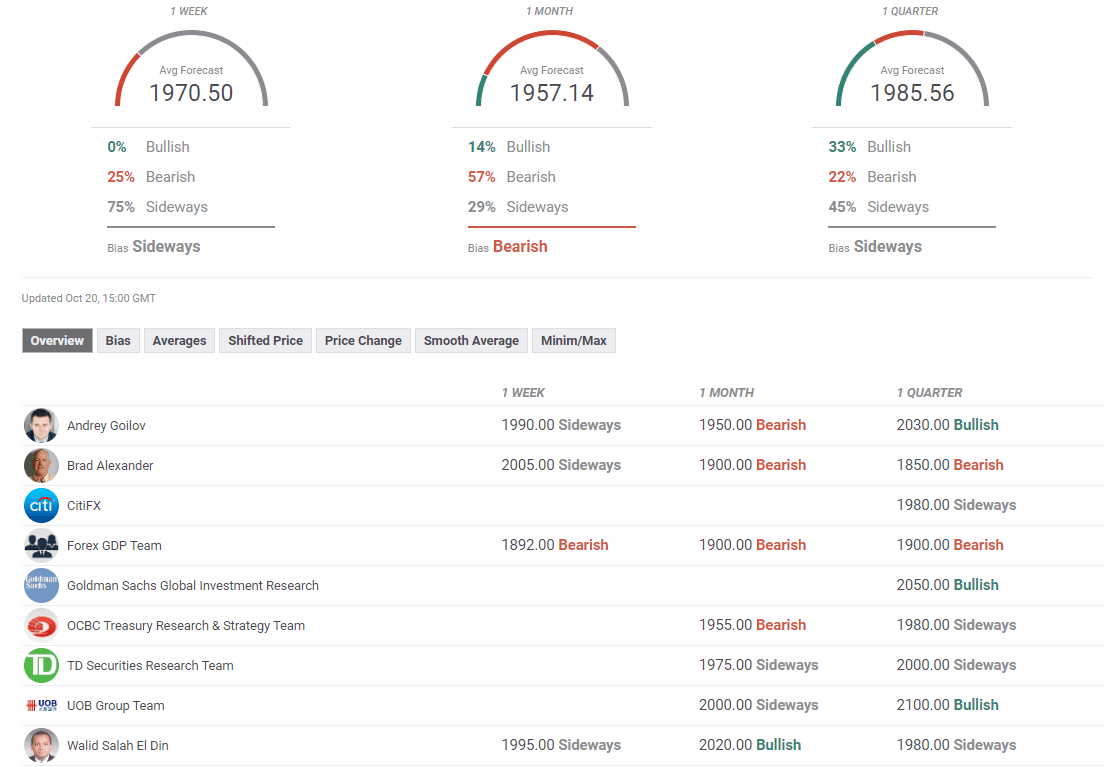Click the Goldman Sachs logo icon
The width and height of the screenshot is (1108, 767).
pos(41,586)
